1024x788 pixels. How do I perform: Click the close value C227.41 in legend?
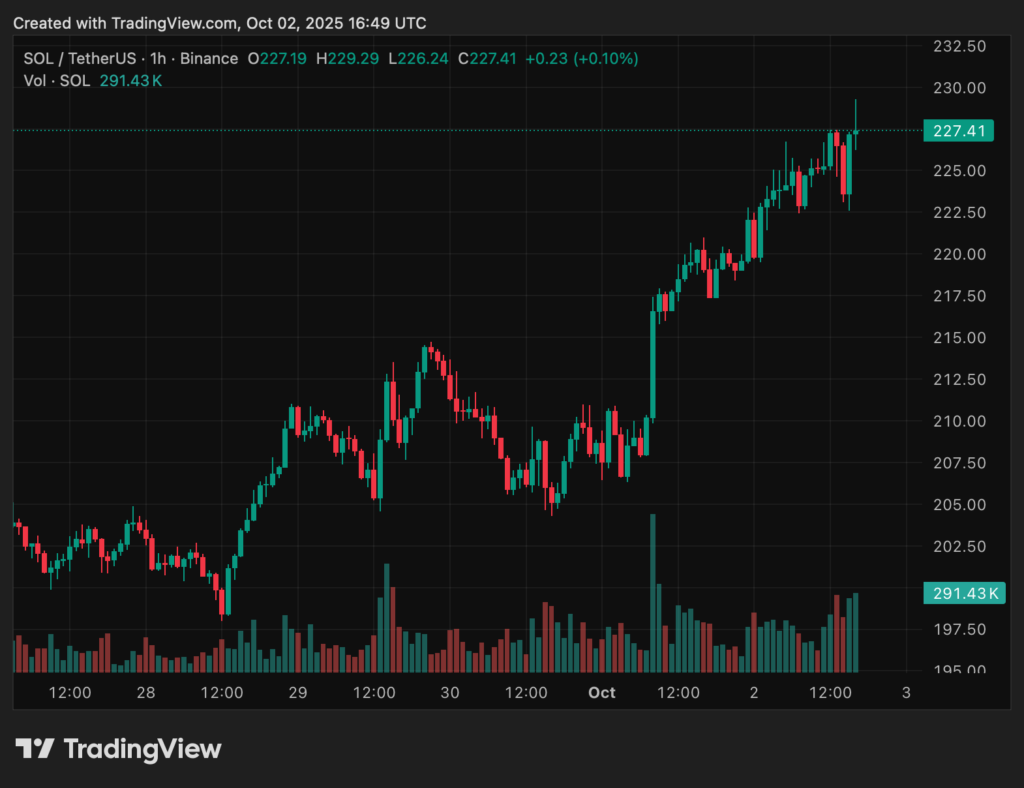(x=487, y=59)
